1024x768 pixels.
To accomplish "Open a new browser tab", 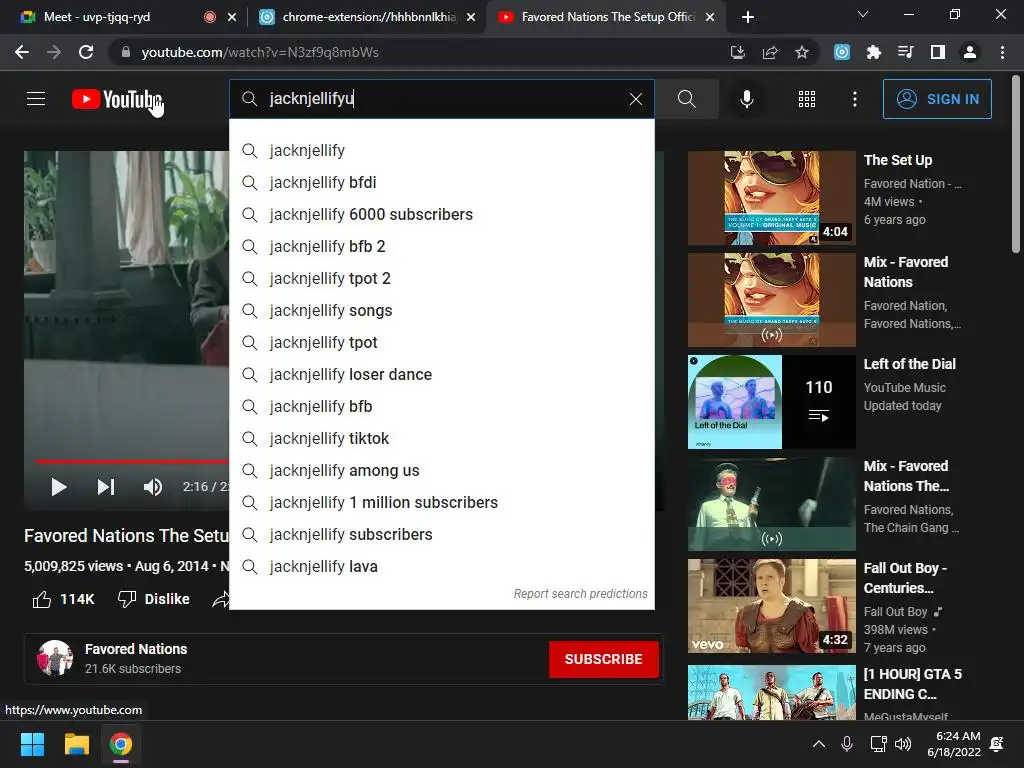I will coord(748,17).
